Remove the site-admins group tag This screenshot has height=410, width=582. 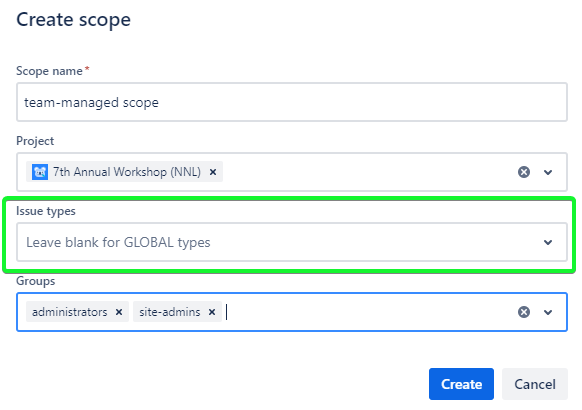pyautogui.click(x=212, y=312)
